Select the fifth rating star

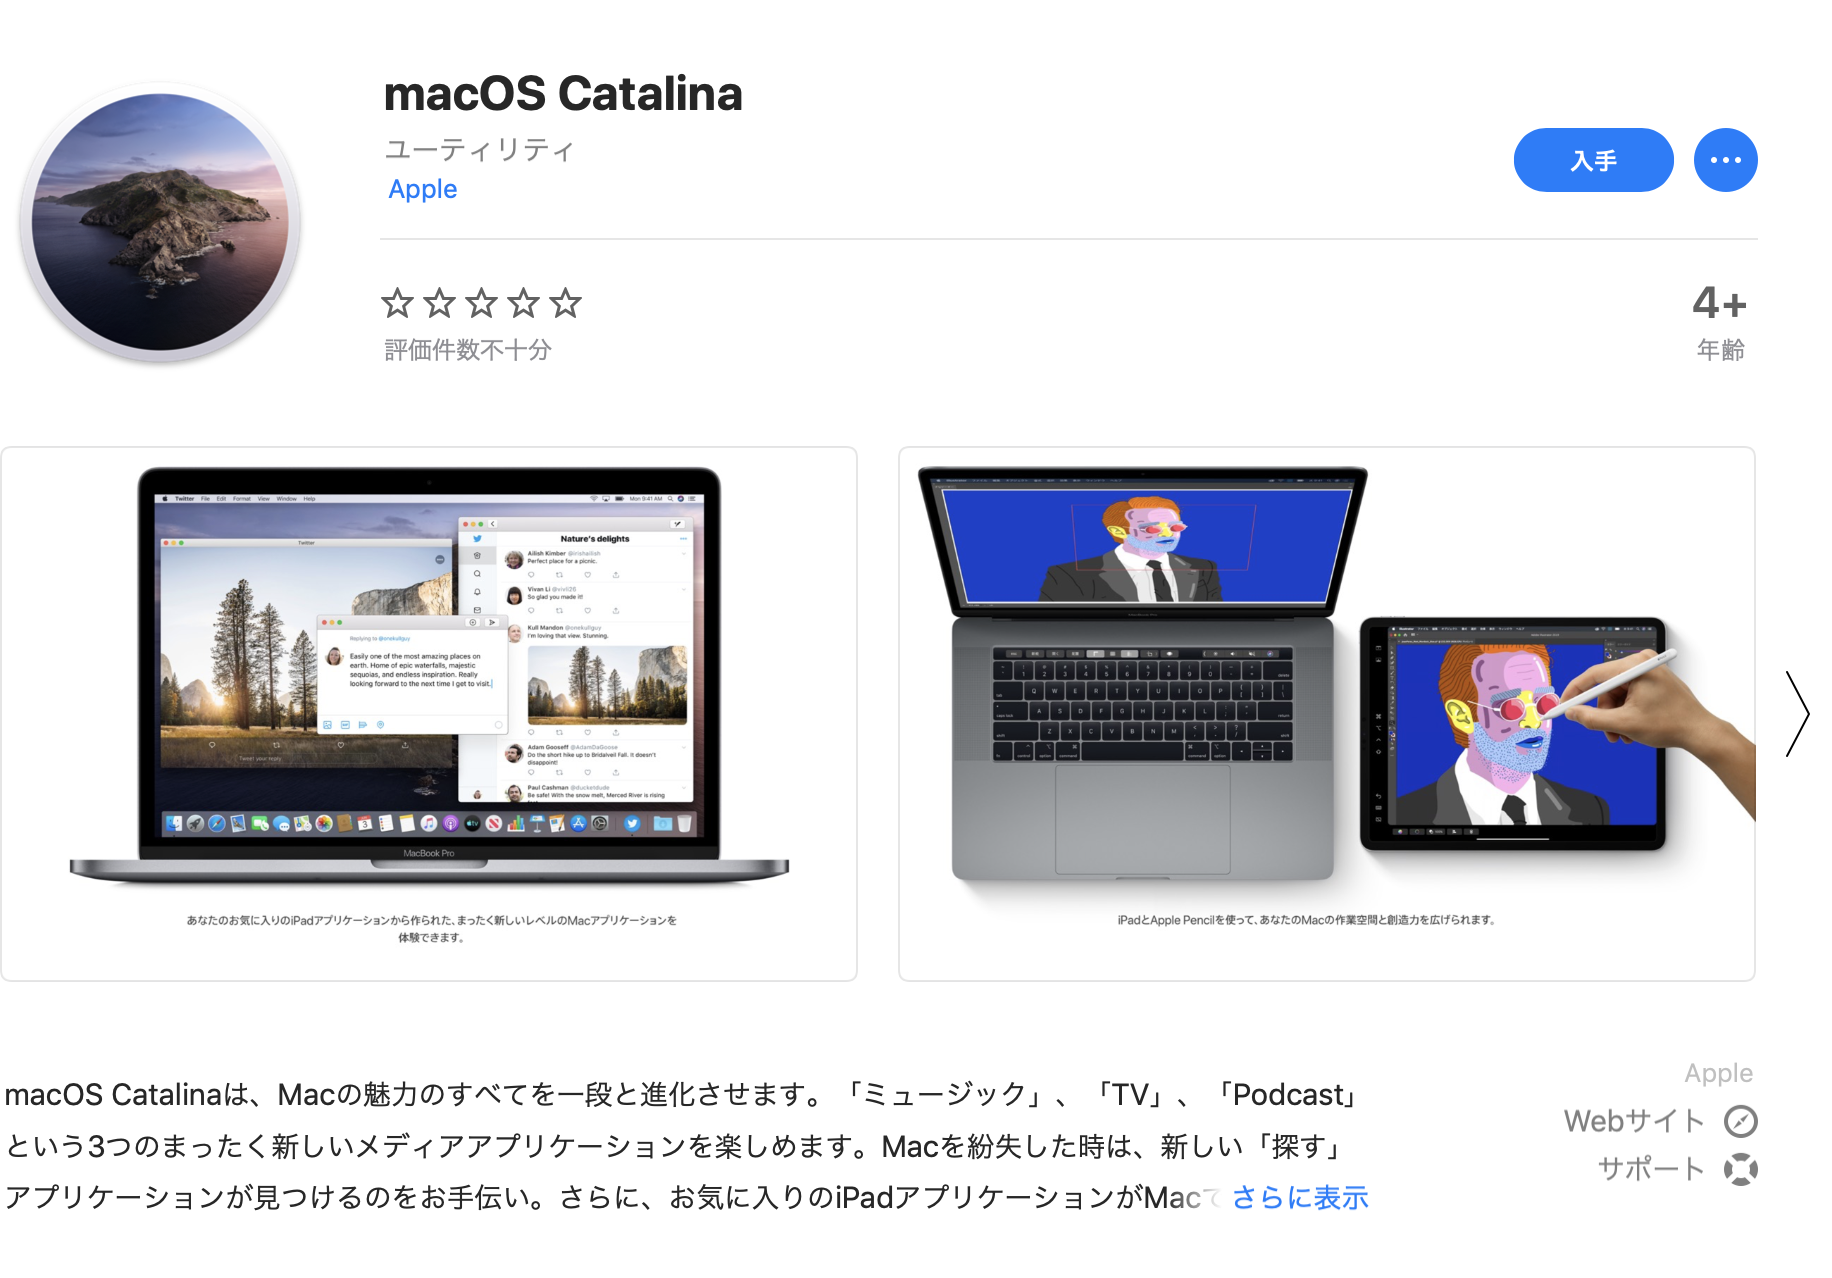tap(565, 302)
